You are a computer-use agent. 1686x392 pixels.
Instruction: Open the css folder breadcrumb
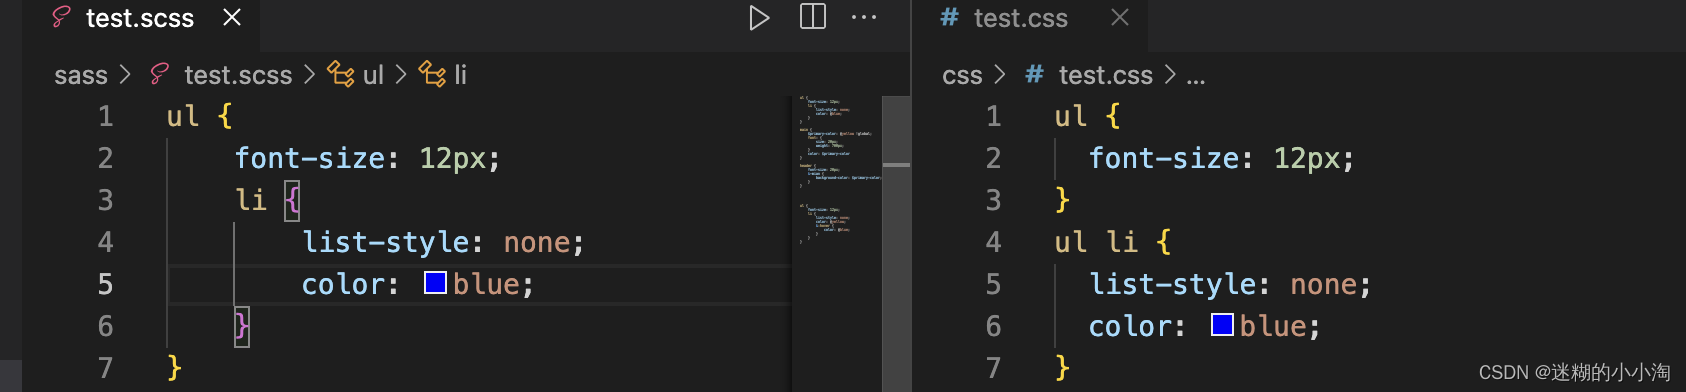click(x=962, y=75)
